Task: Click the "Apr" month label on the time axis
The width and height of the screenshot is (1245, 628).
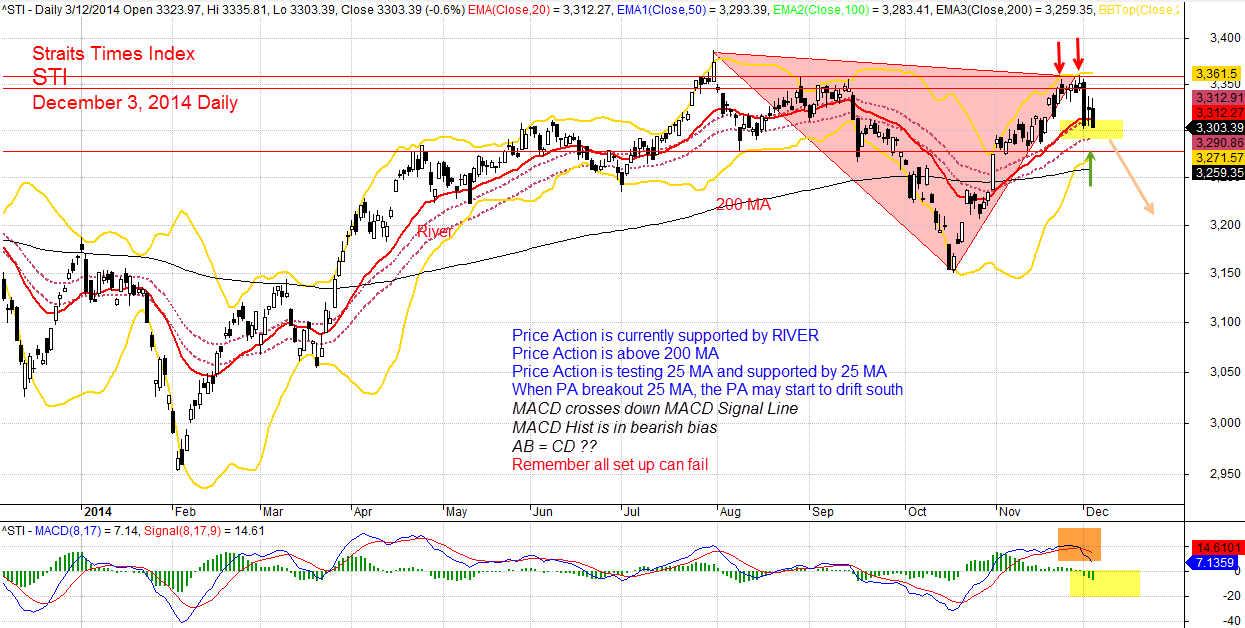Action: pyautogui.click(x=363, y=510)
